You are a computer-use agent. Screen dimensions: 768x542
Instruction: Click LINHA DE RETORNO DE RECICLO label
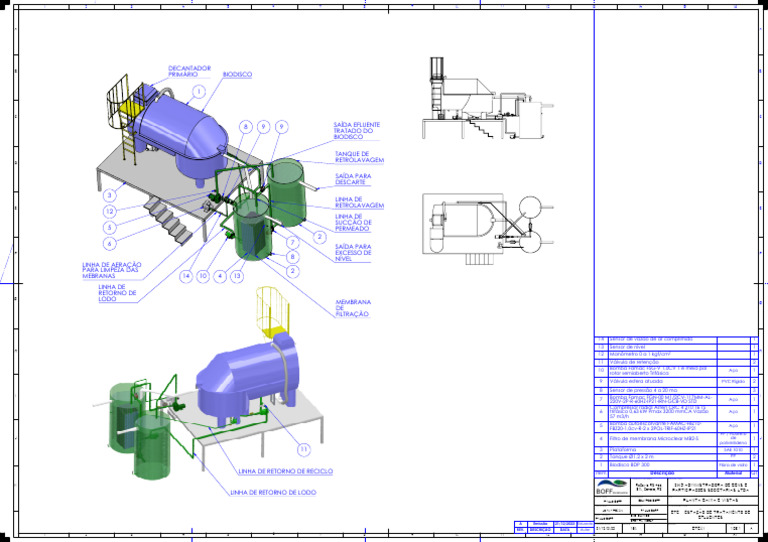(286, 471)
